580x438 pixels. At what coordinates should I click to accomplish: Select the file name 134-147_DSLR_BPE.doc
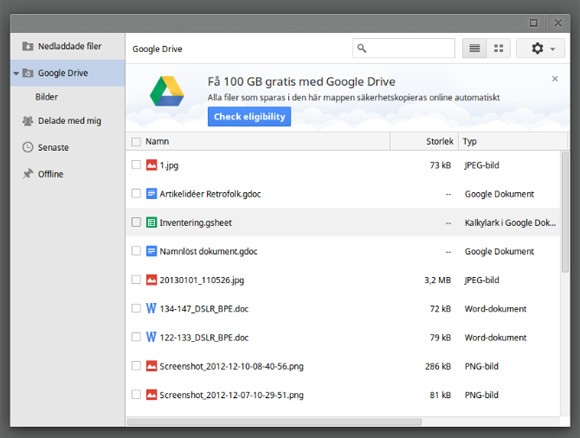pos(204,309)
